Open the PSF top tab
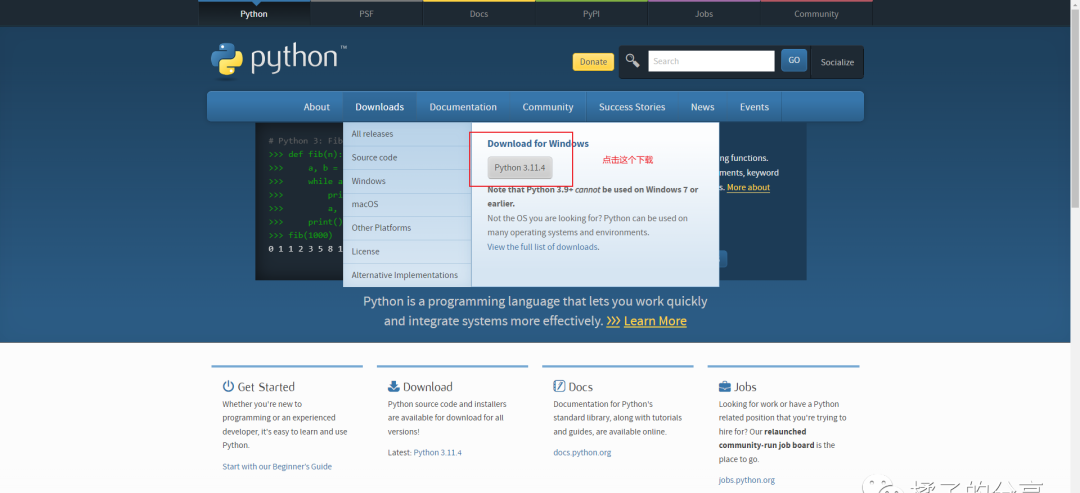This screenshot has height=493, width=1080. pyautogui.click(x=366, y=14)
